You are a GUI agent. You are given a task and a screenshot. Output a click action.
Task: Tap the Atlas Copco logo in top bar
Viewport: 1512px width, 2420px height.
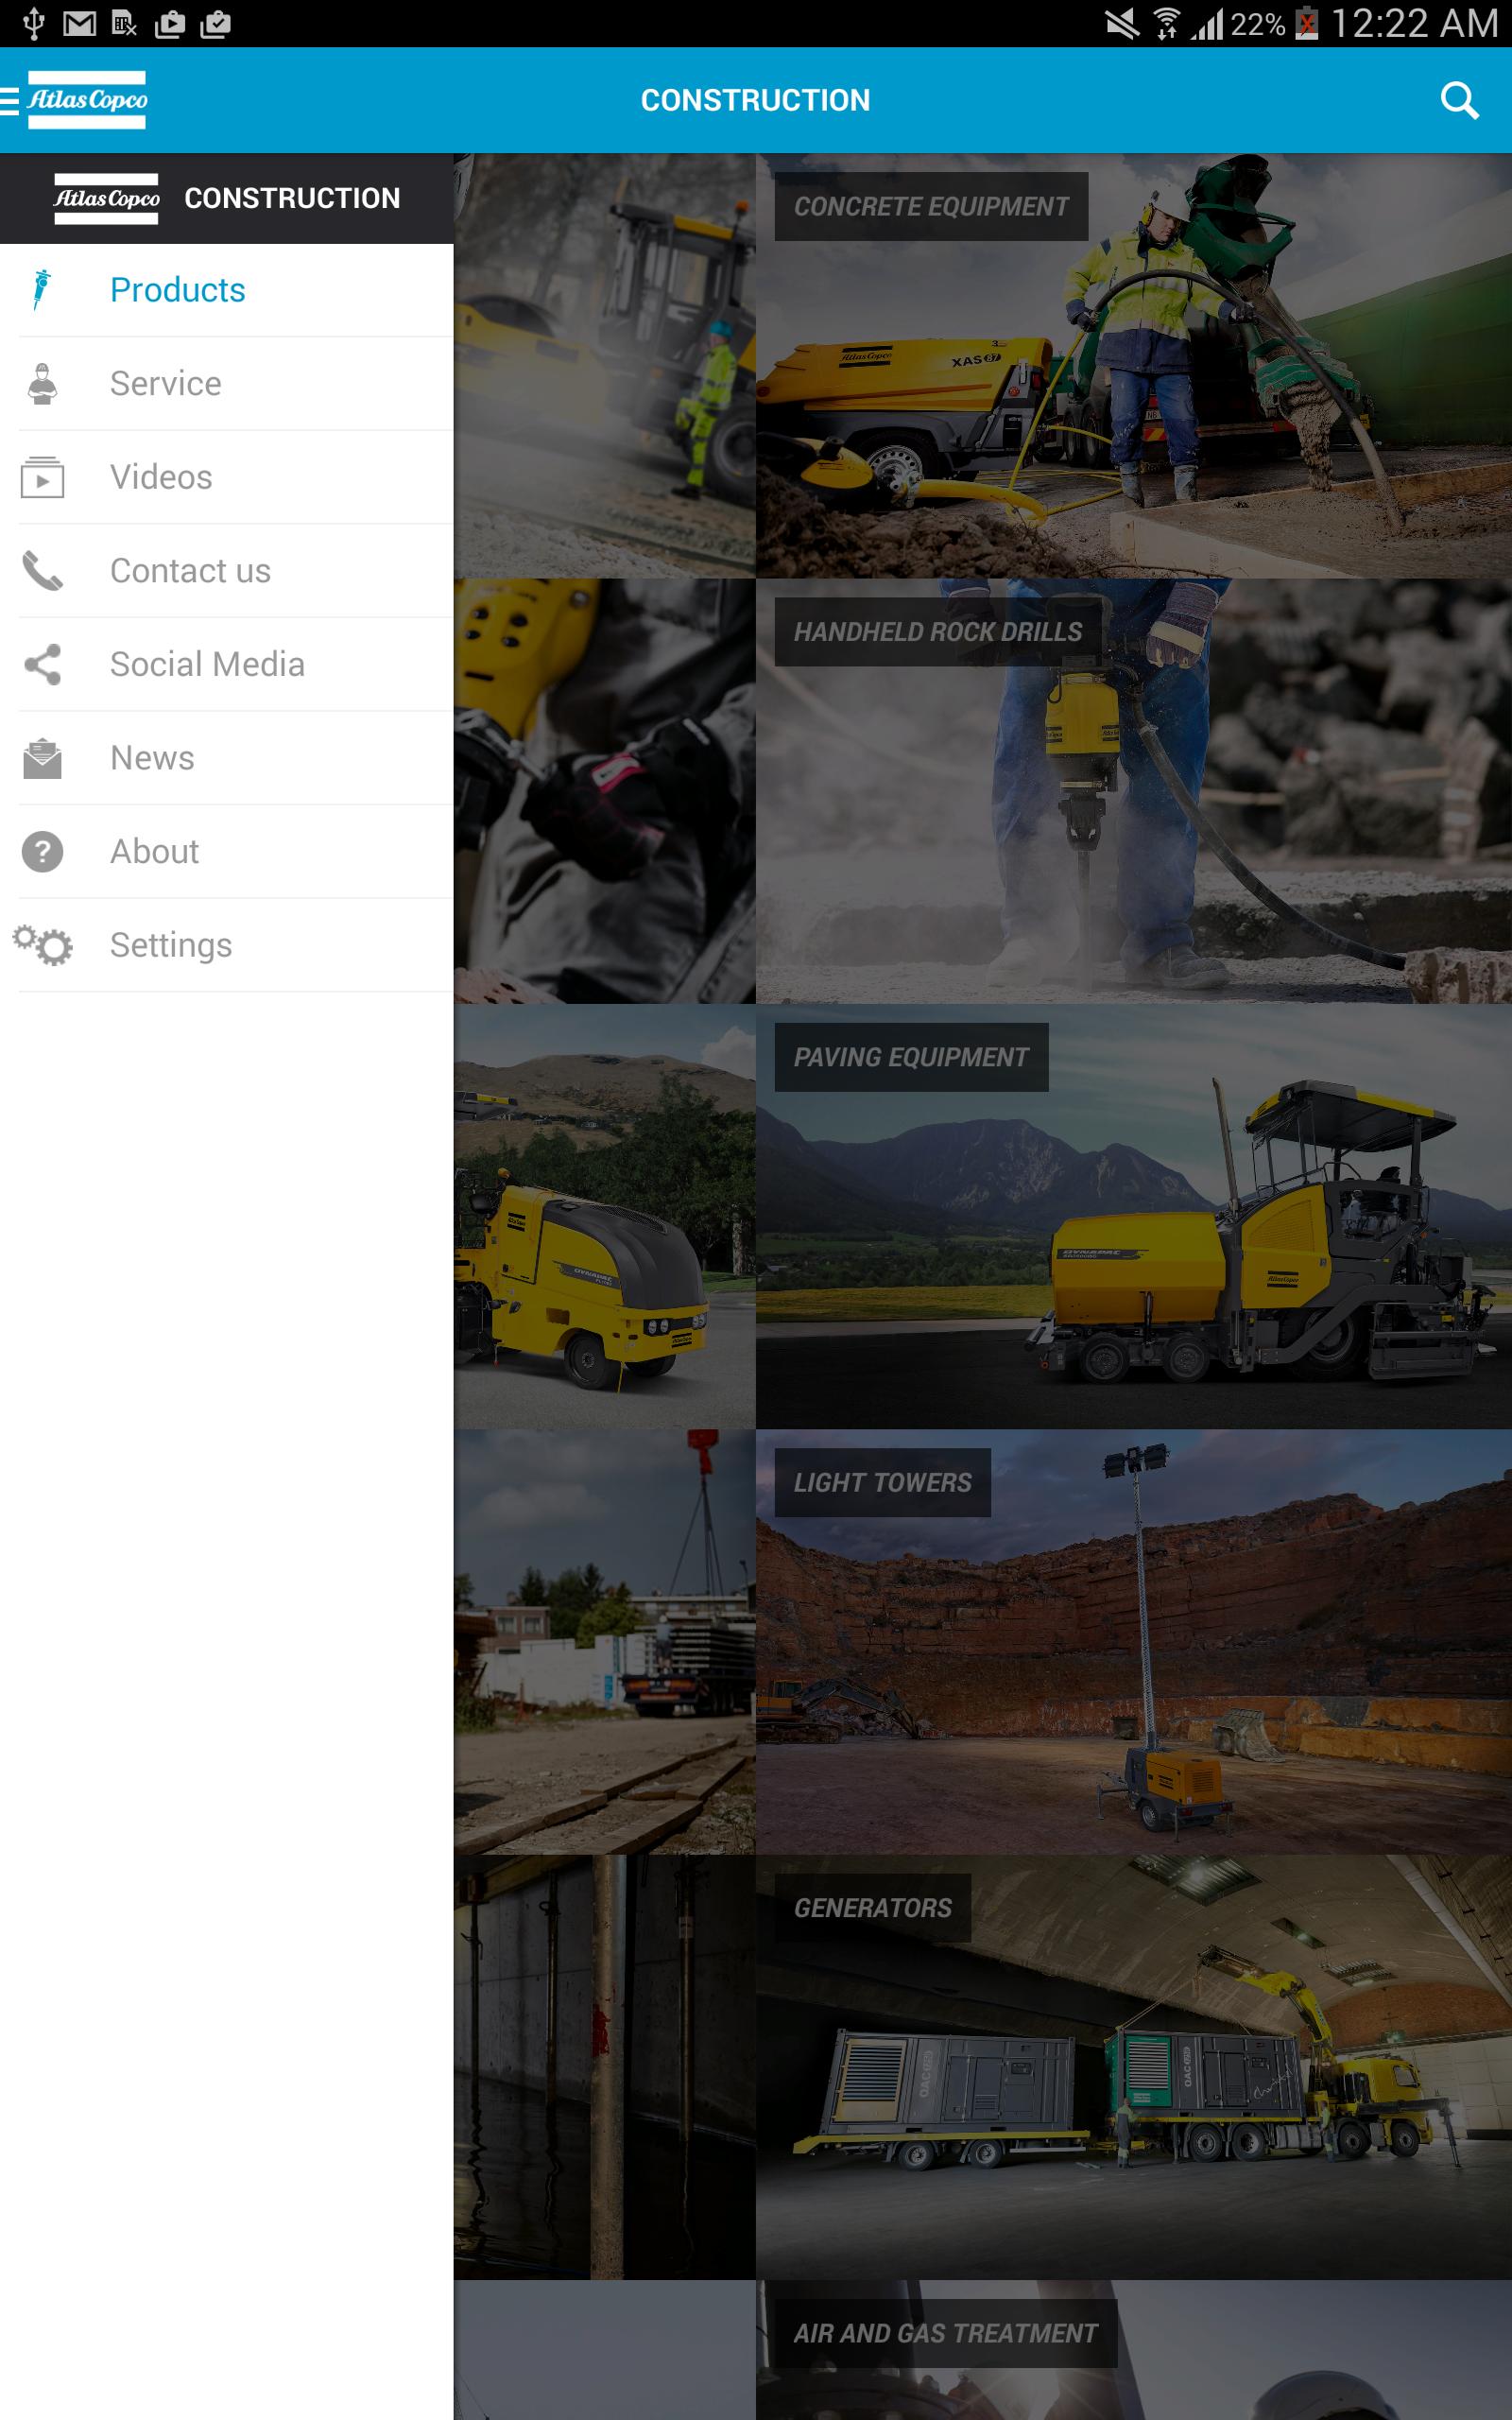87,100
